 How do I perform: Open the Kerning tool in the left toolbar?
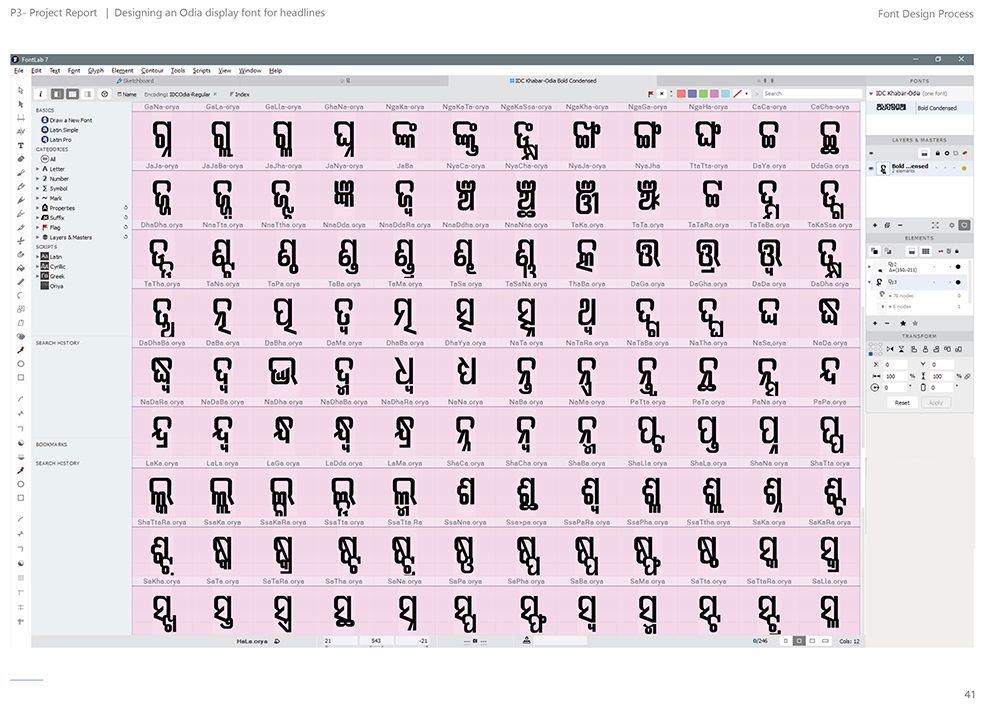pyautogui.click(x=20, y=131)
